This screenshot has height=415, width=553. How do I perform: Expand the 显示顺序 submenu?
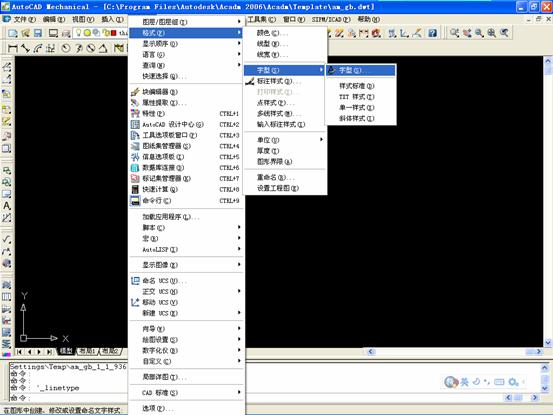187,44
